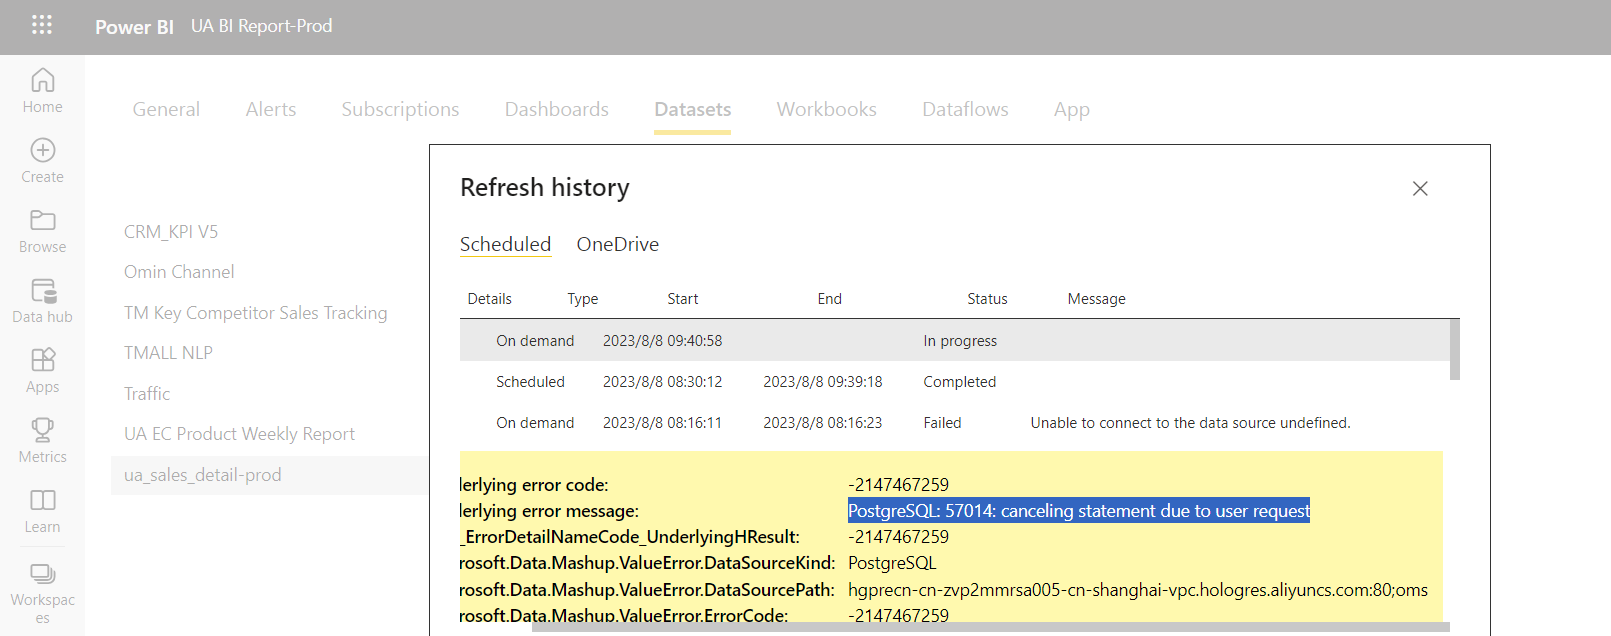Switch to the Dataflows tab
1611x636 pixels.
click(965, 109)
